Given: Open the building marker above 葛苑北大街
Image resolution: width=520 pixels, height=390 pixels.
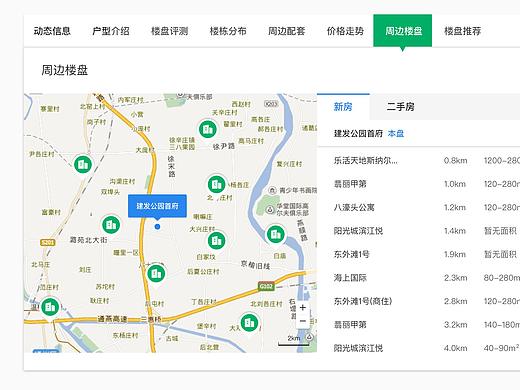Looking at the screenshot, I should coord(111,225).
